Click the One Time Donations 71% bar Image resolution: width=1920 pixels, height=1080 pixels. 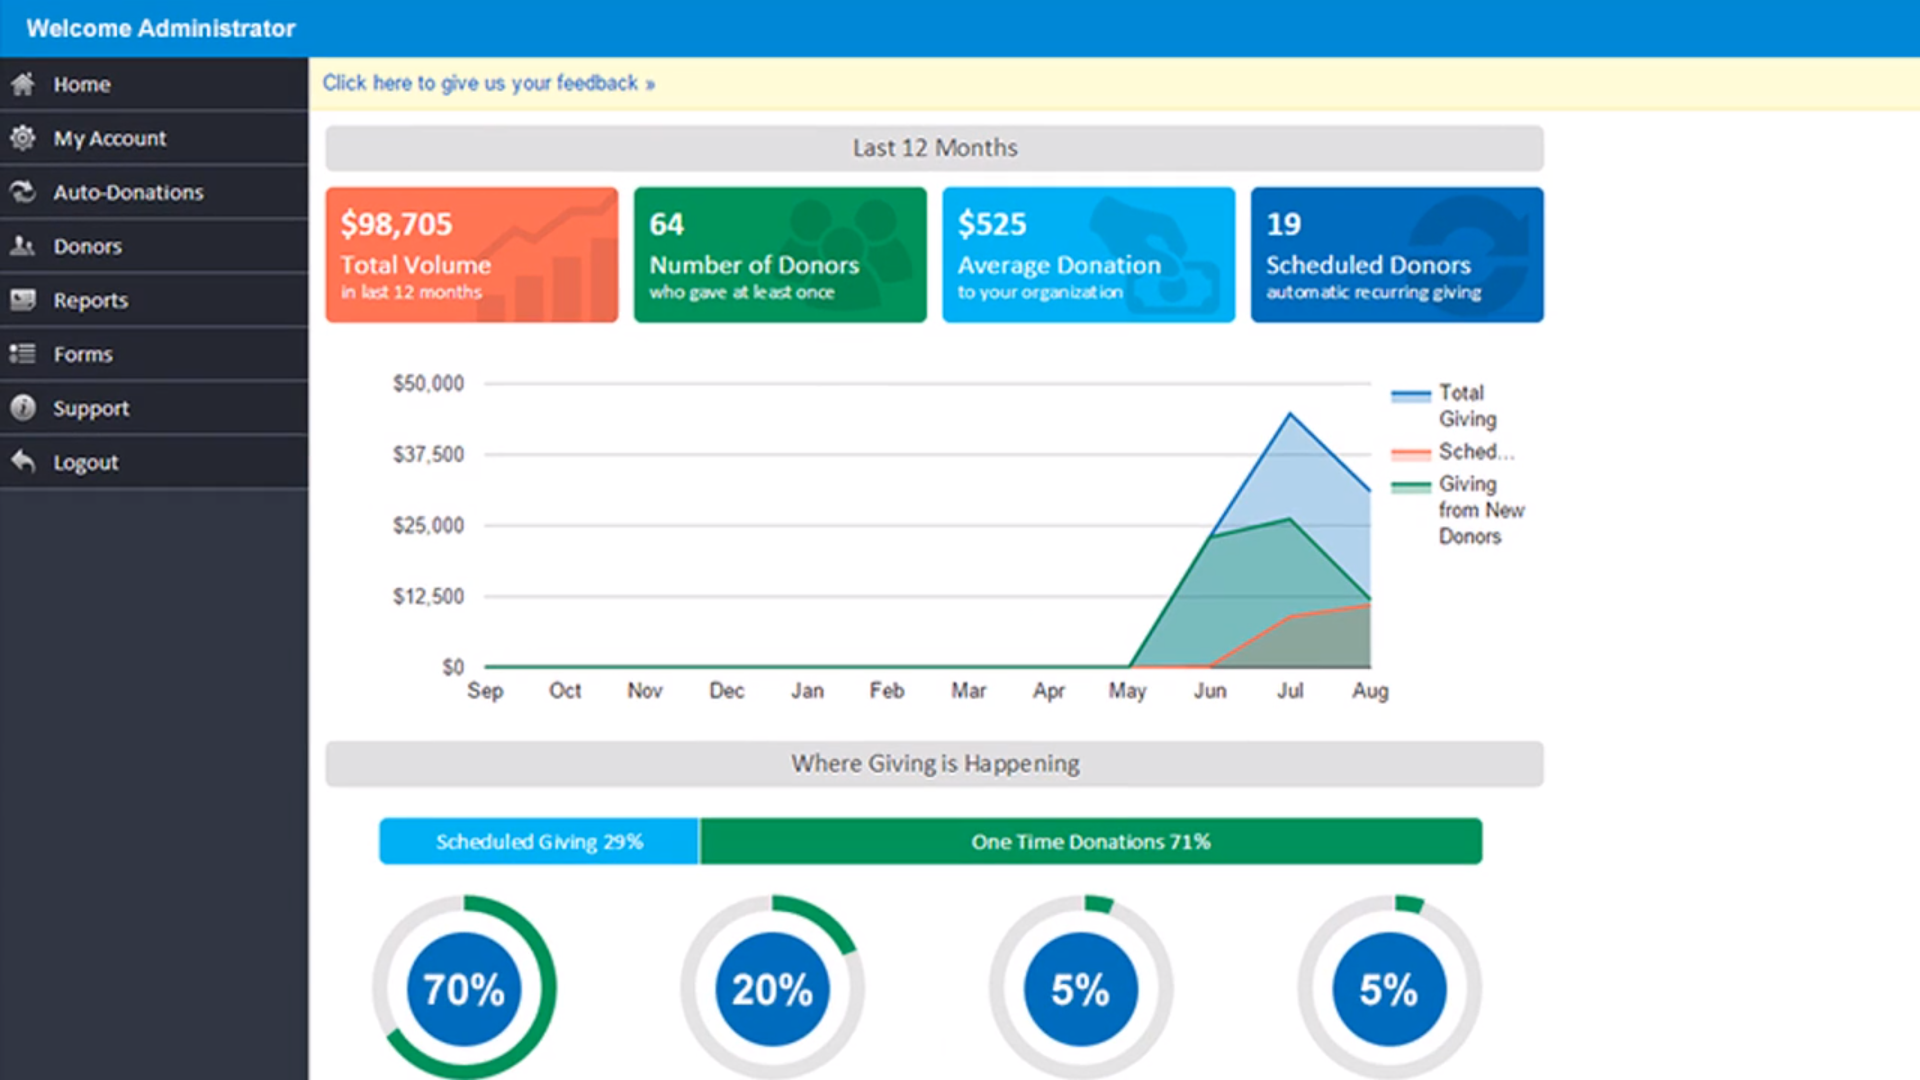point(1090,842)
